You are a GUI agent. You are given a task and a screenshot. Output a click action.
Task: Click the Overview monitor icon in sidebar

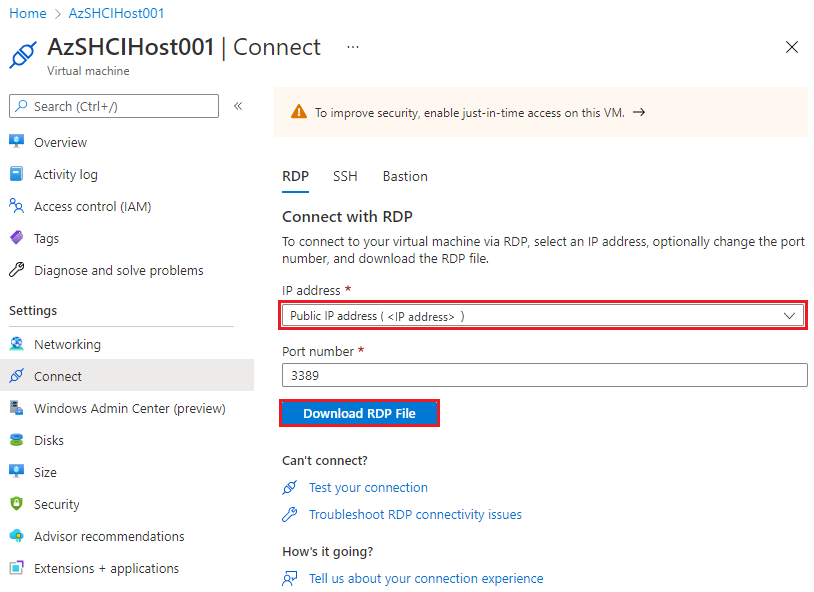click(17, 142)
